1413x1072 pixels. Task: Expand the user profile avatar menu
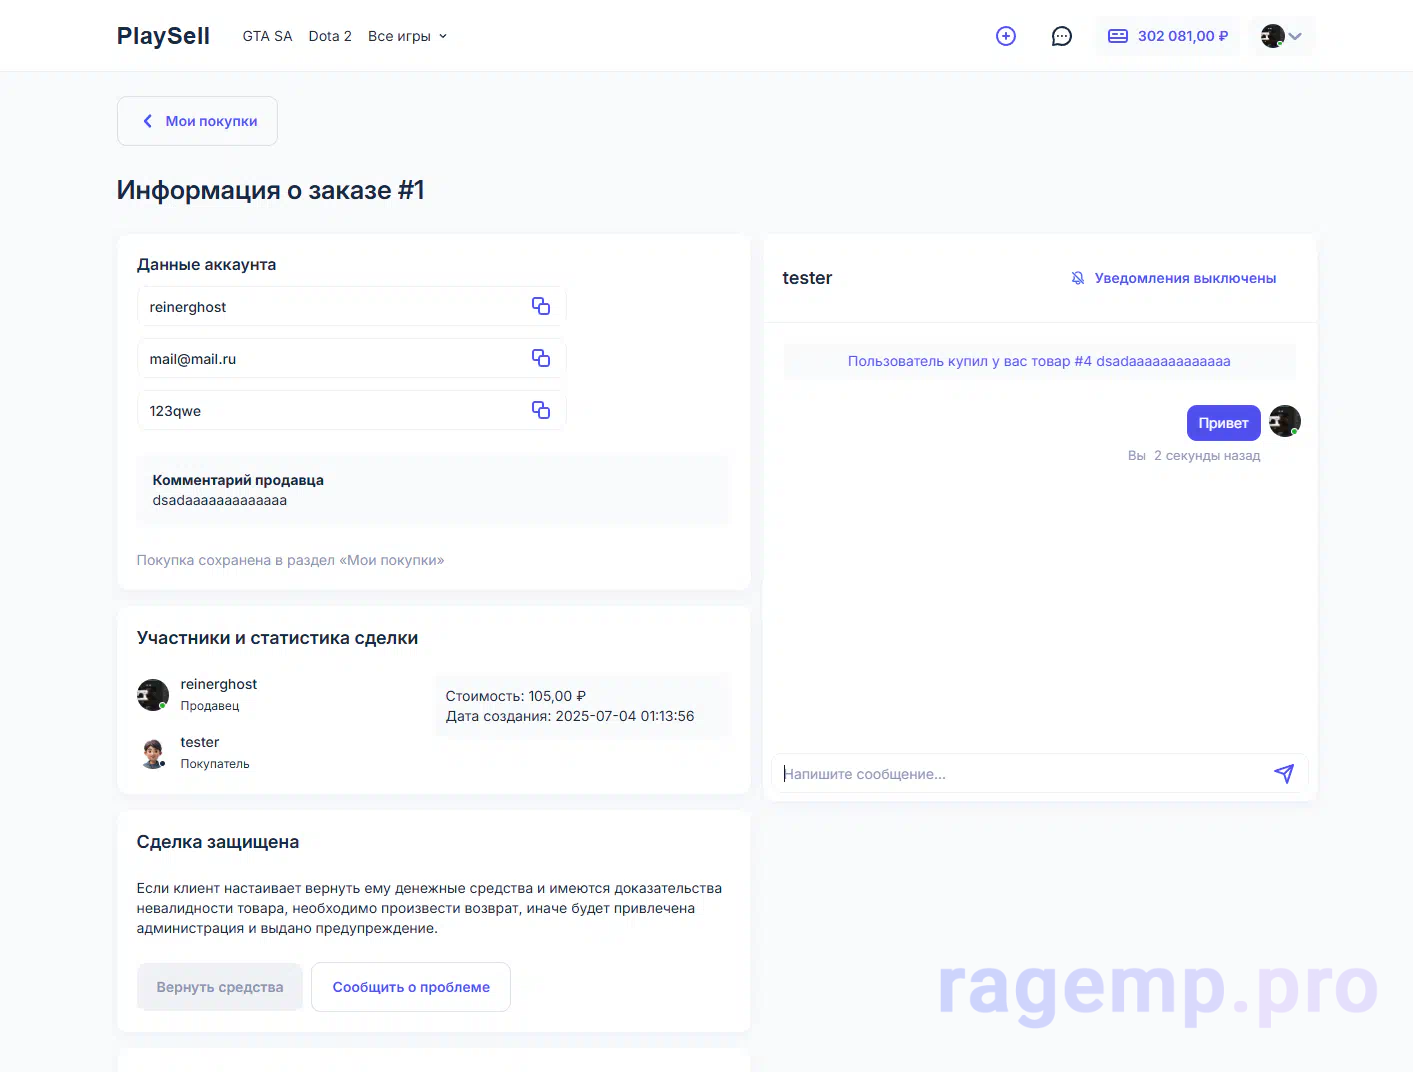[1281, 36]
